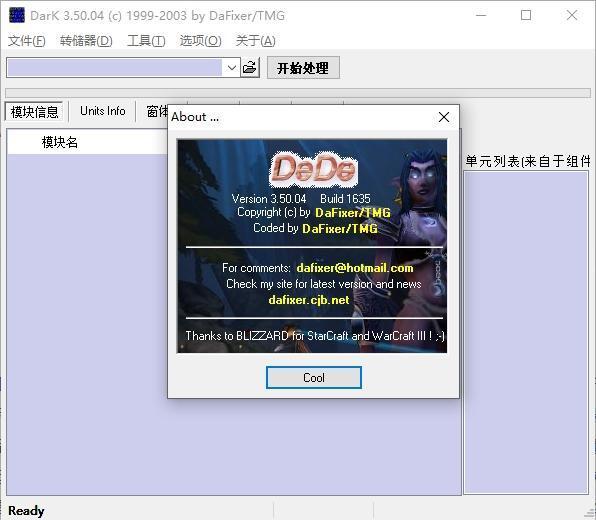Click the 单元列表 label text

(528, 161)
